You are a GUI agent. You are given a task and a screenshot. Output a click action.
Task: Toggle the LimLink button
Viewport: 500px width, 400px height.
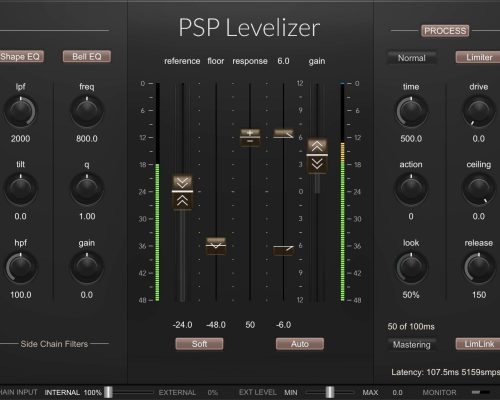click(478, 344)
